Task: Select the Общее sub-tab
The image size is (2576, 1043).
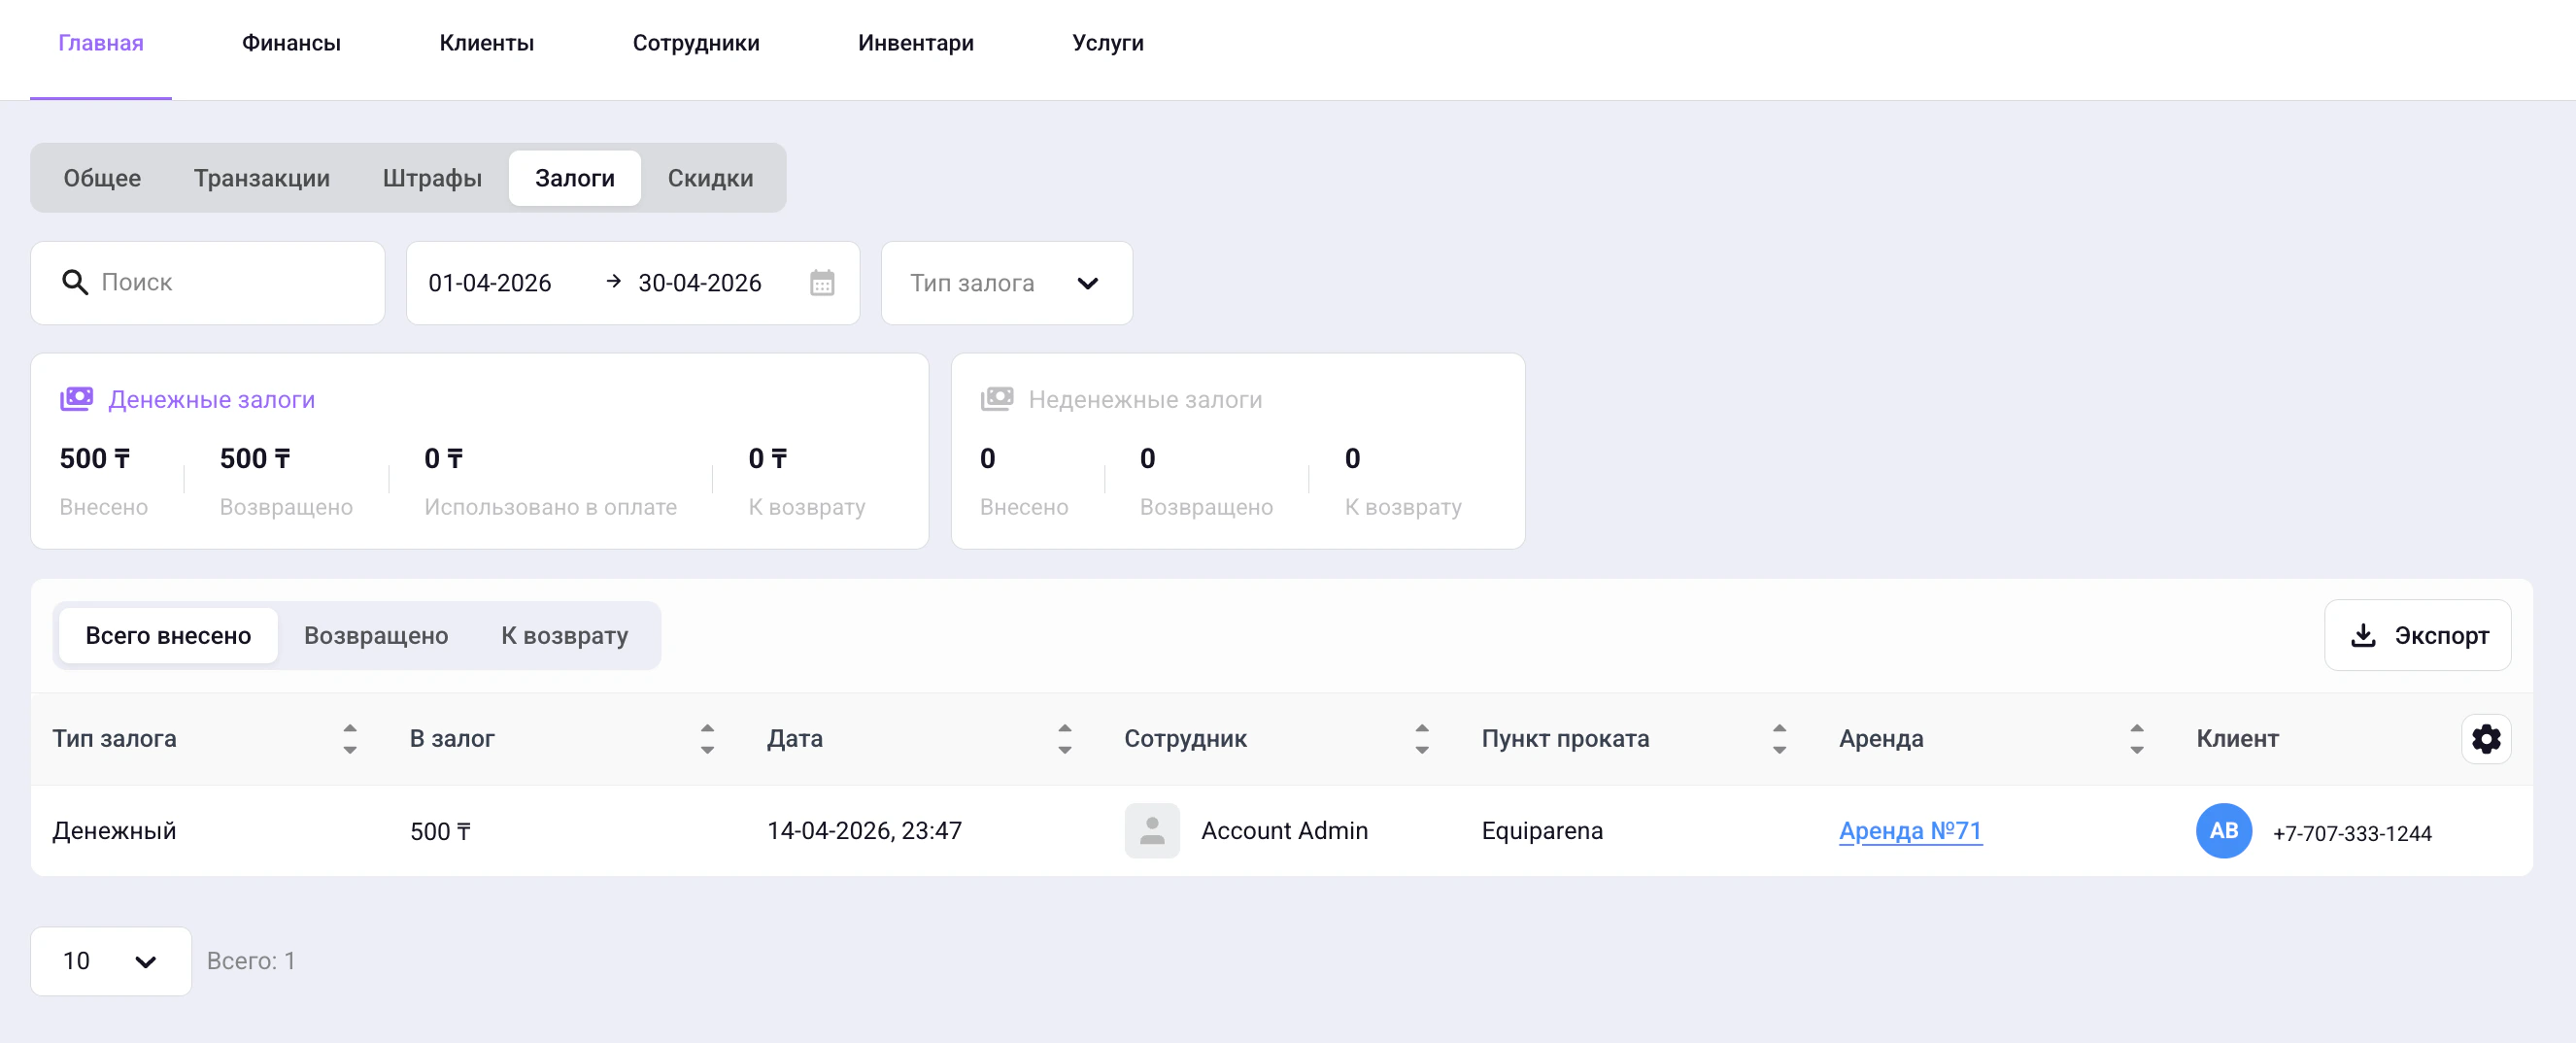Action: tap(102, 178)
